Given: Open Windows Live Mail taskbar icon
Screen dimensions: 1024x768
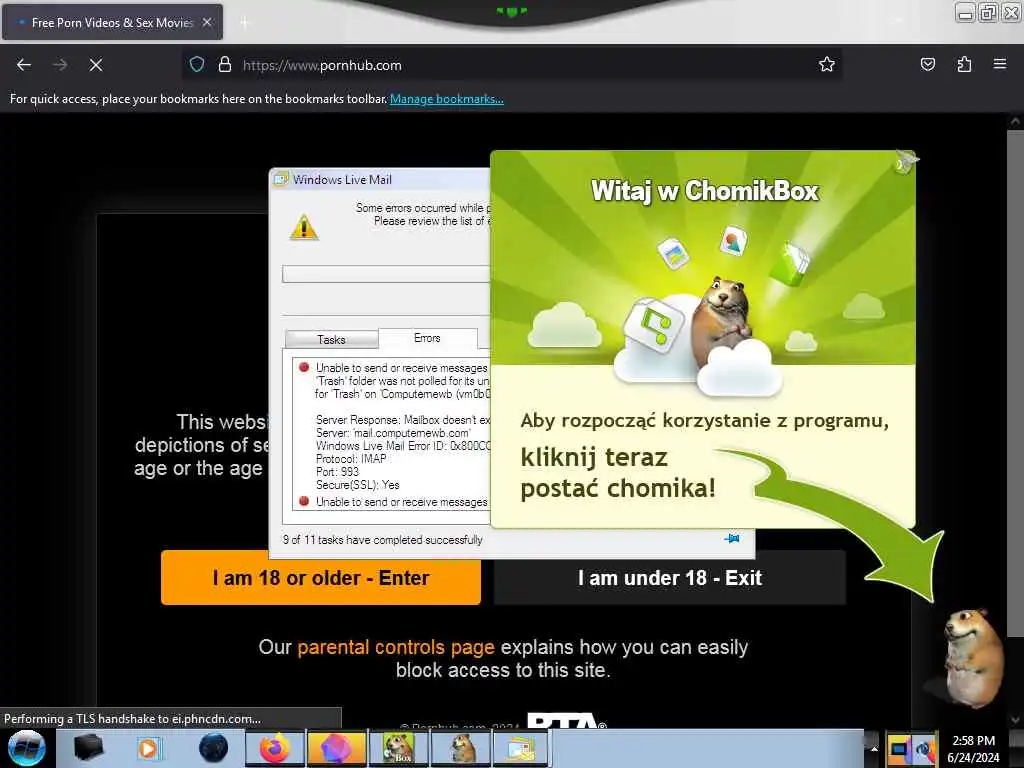Looking at the screenshot, I should tap(522, 748).
